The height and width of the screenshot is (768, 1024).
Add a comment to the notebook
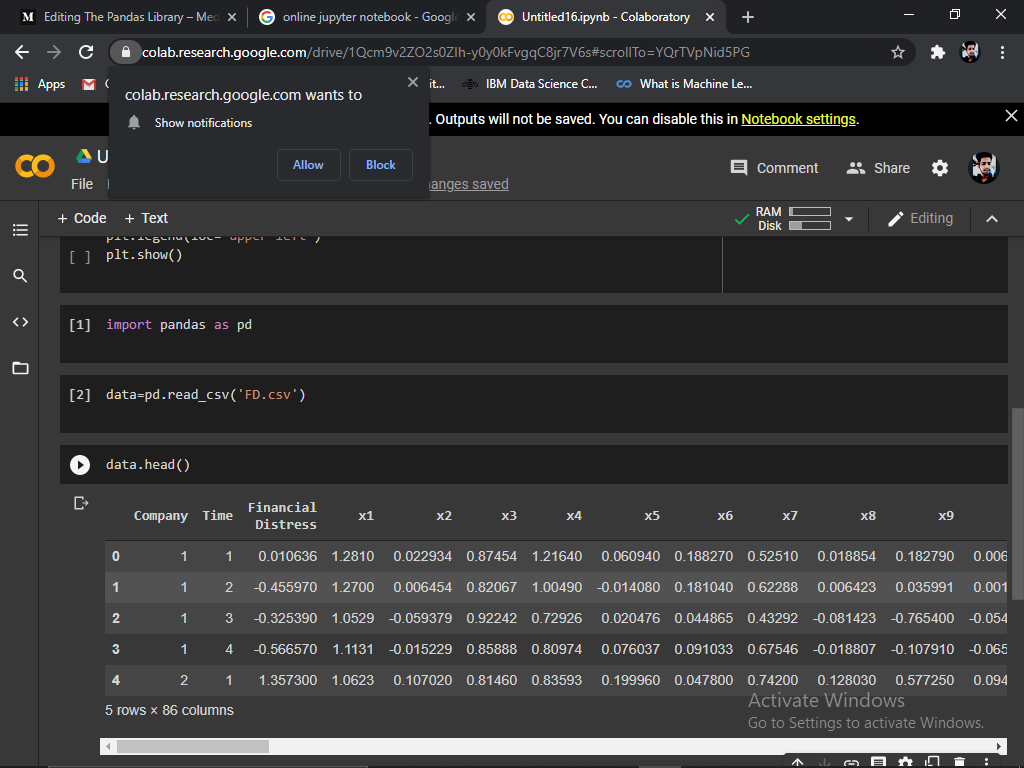(x=774, y=168)
